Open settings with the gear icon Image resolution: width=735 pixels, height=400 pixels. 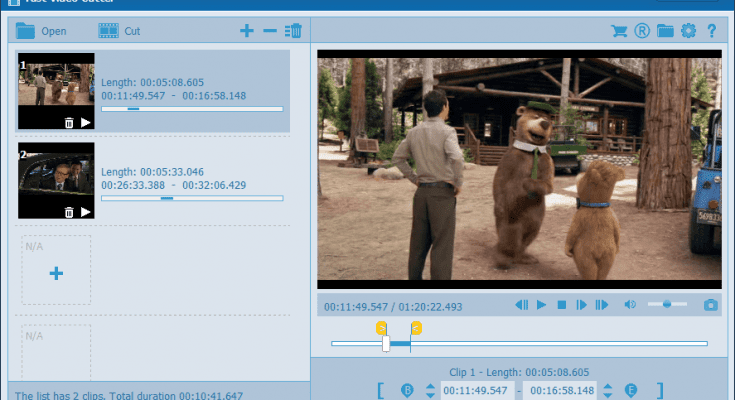[x=688, y=31]
